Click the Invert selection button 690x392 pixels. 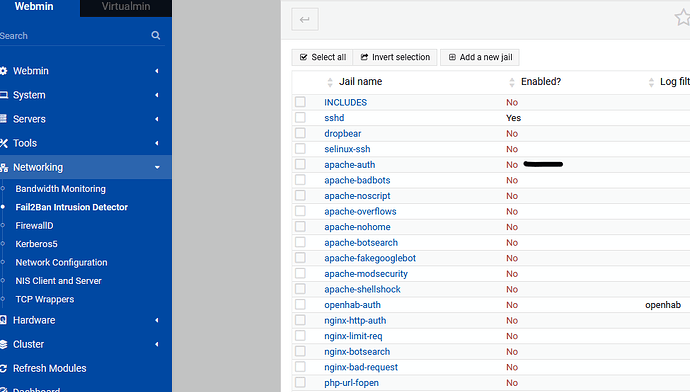pyautogui.click(x=395, y=57)
